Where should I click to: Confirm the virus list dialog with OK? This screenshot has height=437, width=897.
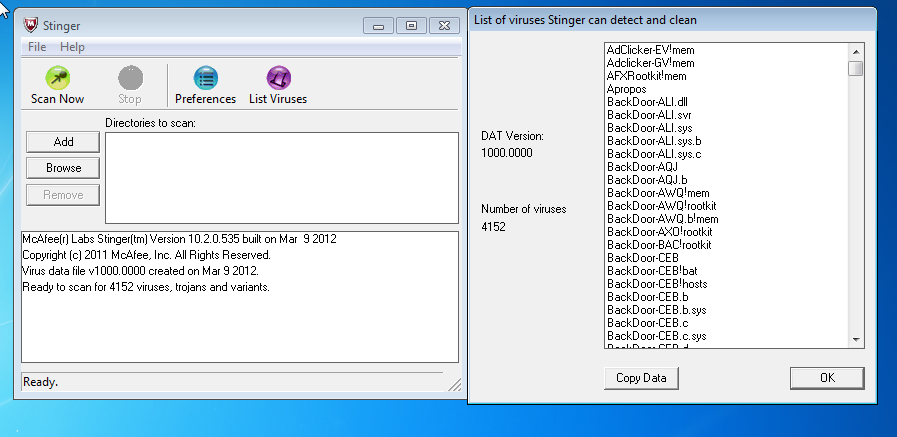[x=827, y=378]
